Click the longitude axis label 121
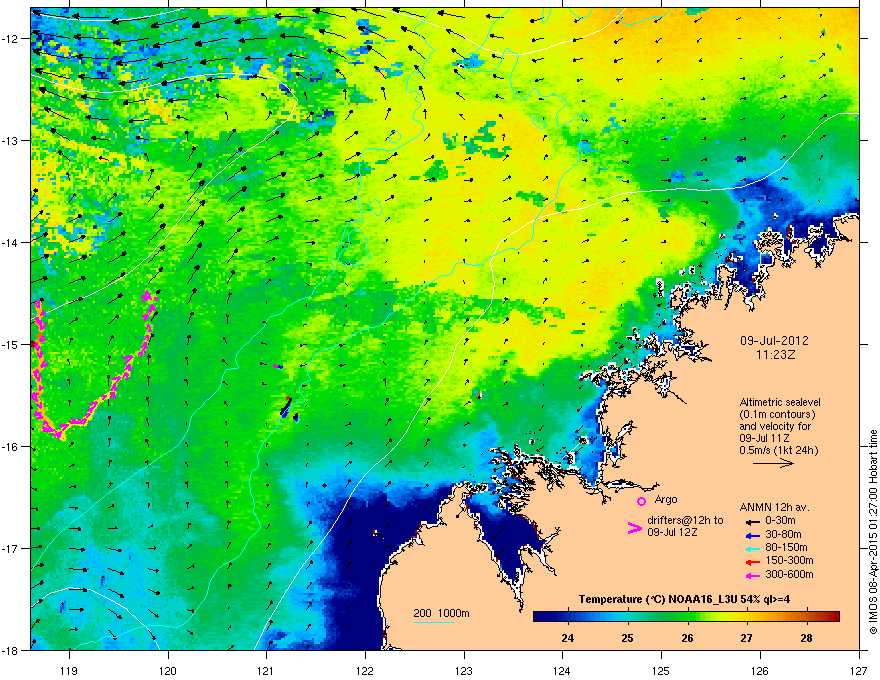The height and width of the screenshot is (680, 880). click(x=267, y=670)
